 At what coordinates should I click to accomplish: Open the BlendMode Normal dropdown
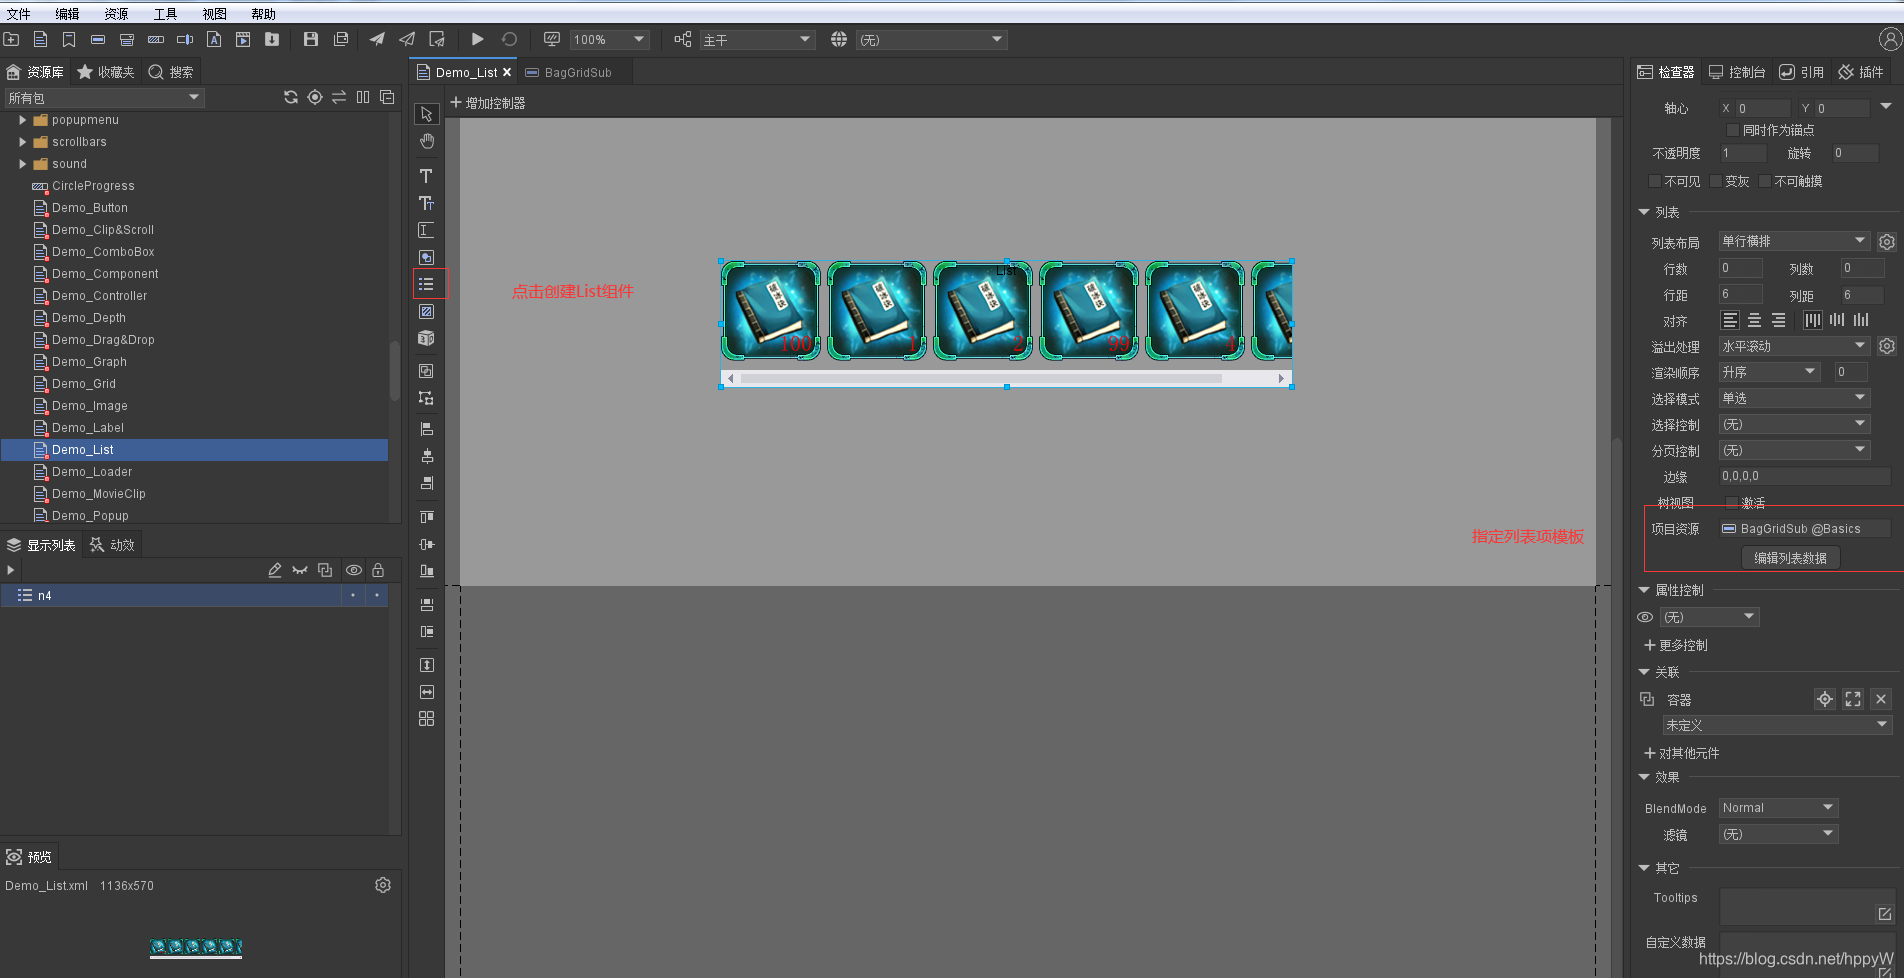(1778, 808)
